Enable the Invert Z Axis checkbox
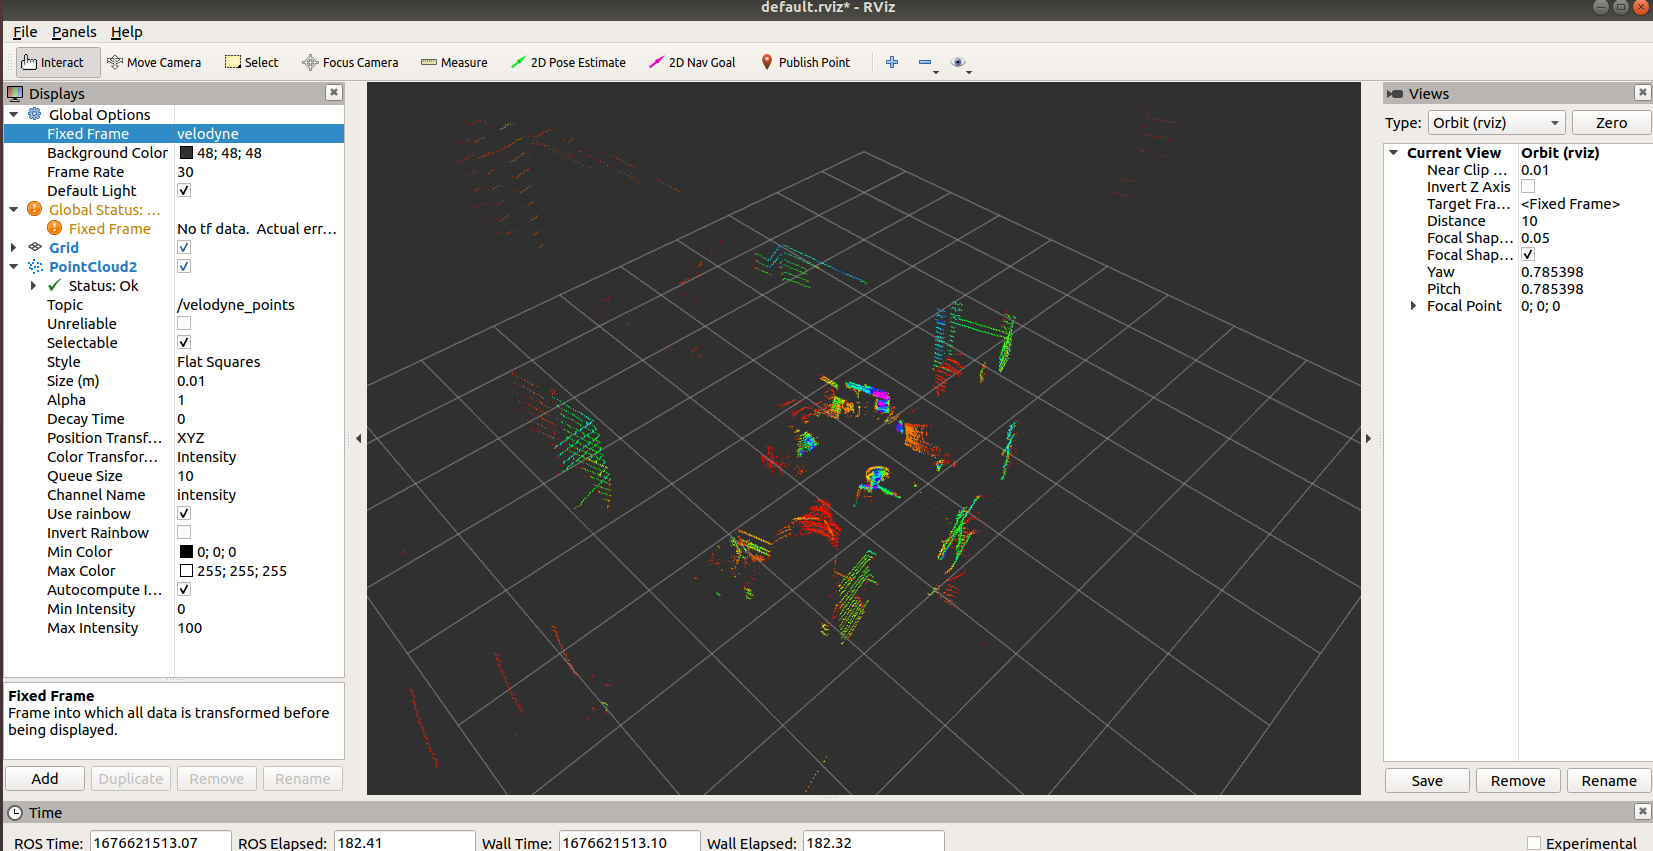The height and width of the screenshot is (851, 1653). 1528,186
